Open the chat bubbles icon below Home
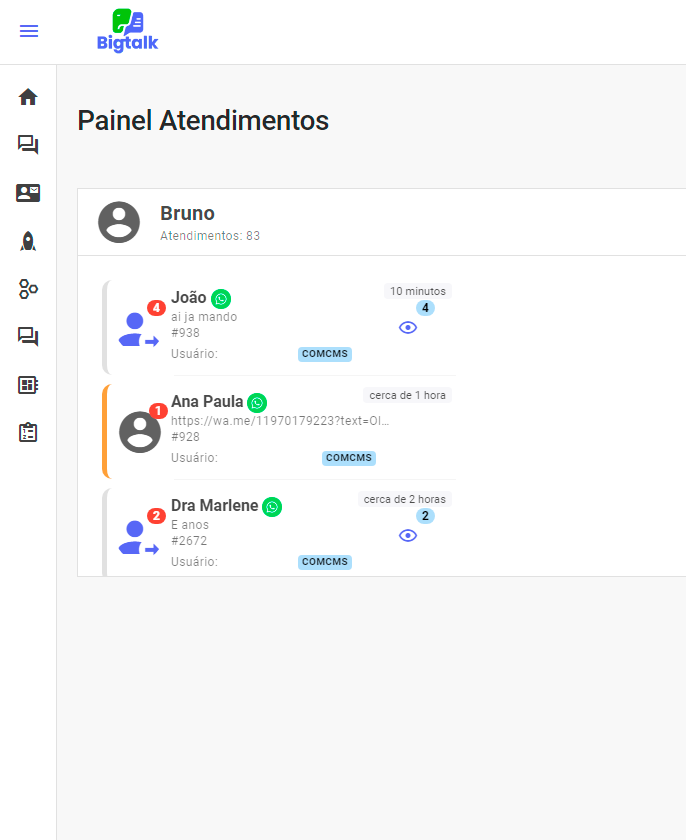Screen dimensions: 686x840 tap(28, 145)
